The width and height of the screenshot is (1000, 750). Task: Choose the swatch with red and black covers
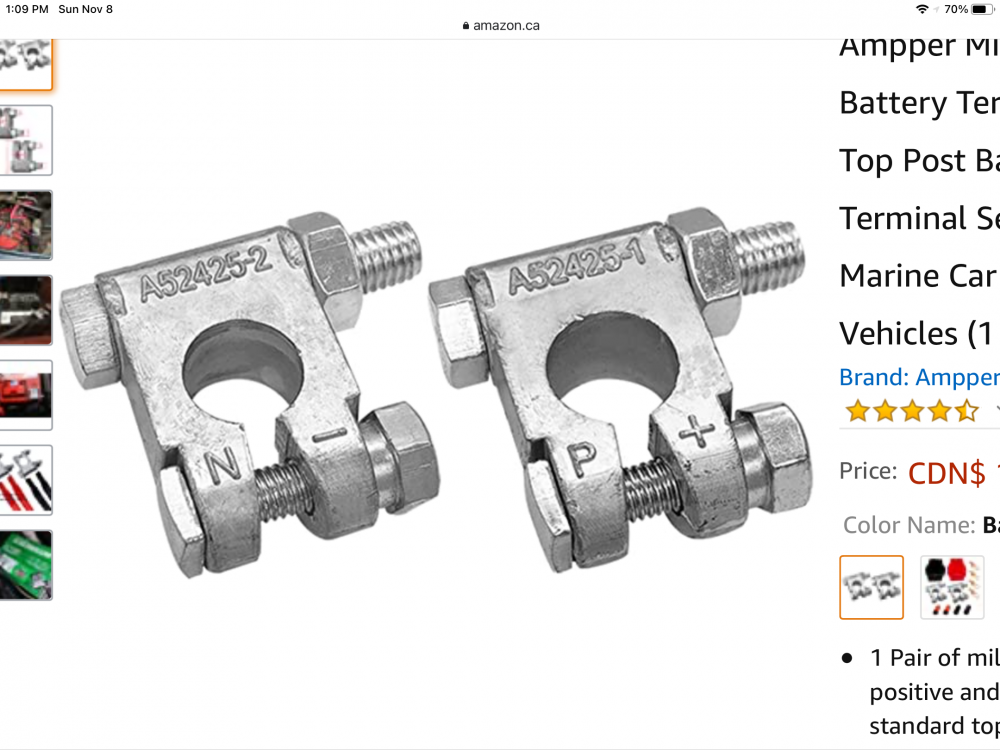952,587
